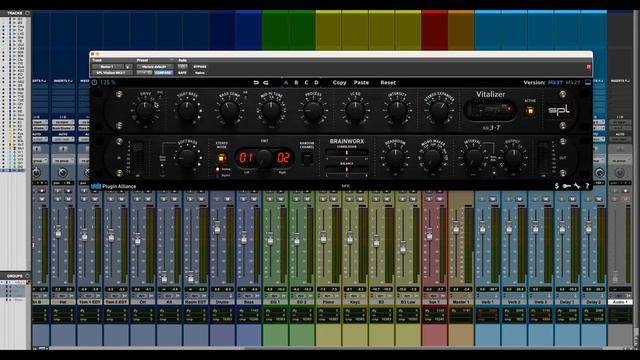Adjust the Drive knob
The image size is (640, 360).
click(145, 111)
